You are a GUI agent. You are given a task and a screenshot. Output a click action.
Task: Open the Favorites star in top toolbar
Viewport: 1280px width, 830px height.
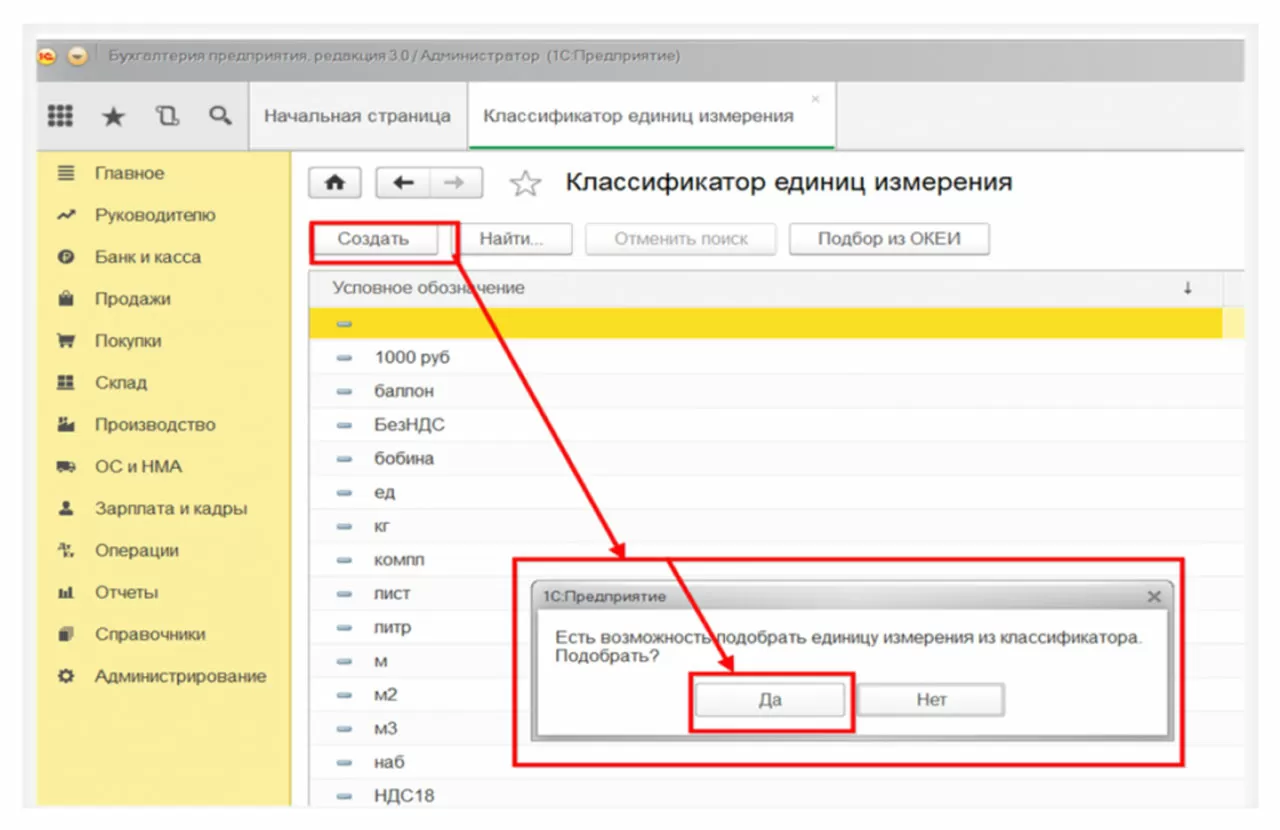pos(114,116)
